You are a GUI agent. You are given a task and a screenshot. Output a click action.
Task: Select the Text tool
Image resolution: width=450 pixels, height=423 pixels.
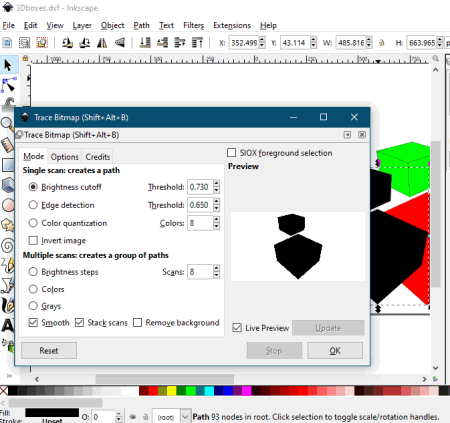point(7,325)
